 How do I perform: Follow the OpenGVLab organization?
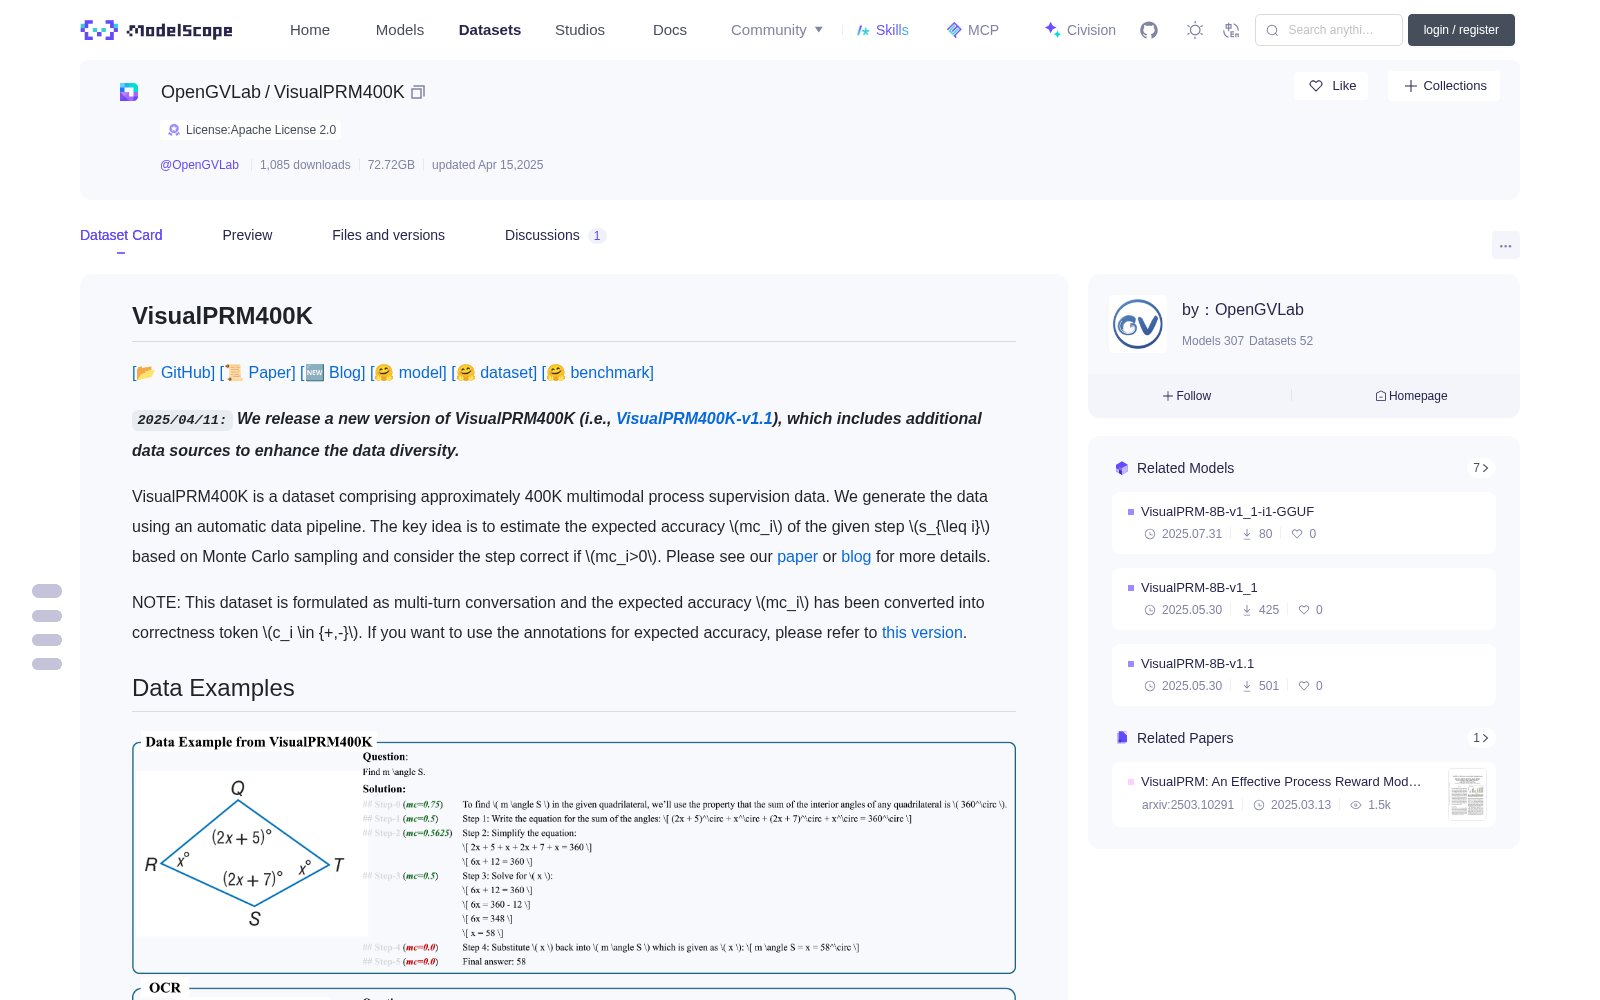[1187, 396]
